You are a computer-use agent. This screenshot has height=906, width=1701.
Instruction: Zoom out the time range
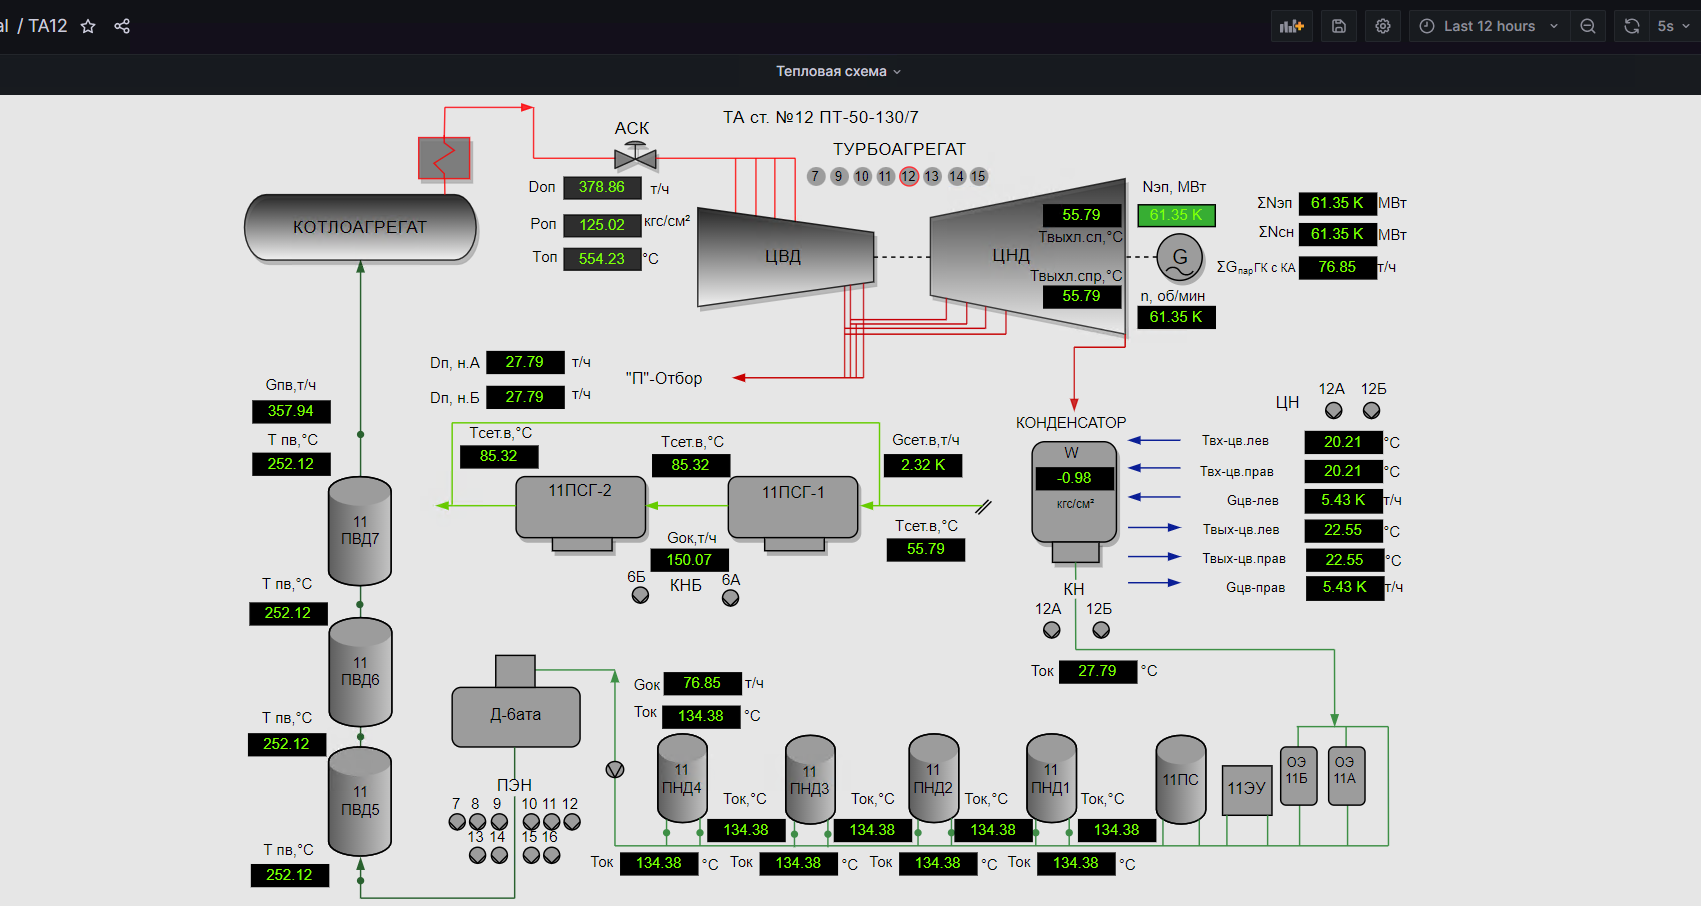1588,26
